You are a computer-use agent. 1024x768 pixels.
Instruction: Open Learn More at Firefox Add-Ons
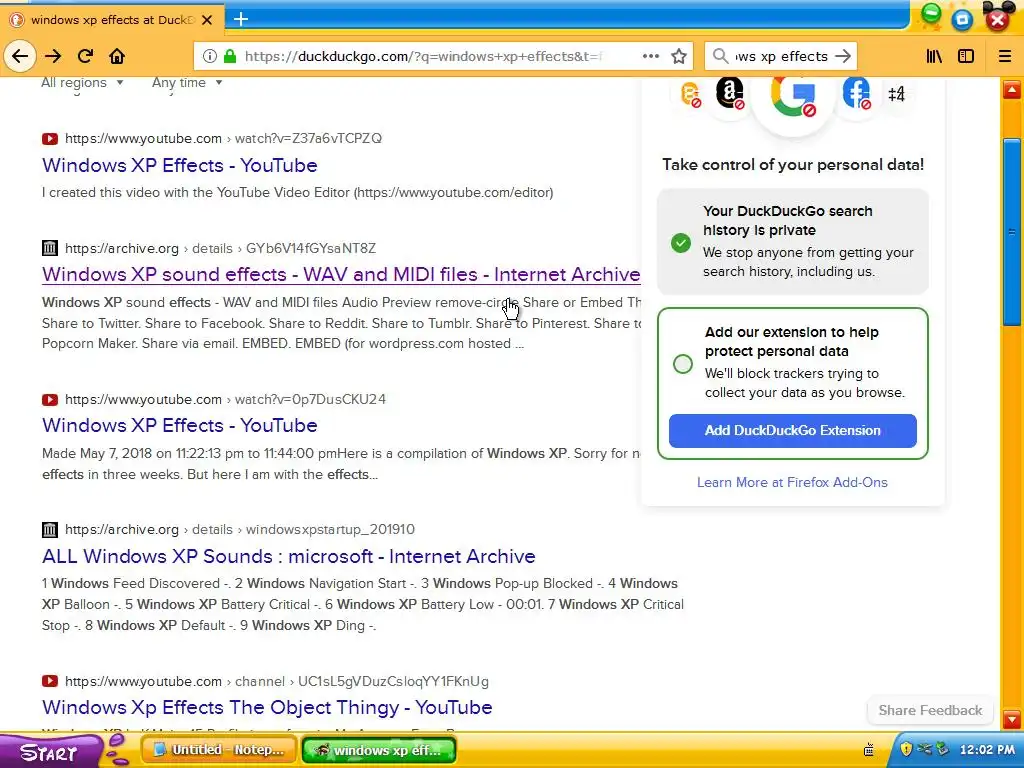click(x=792, y=483)
